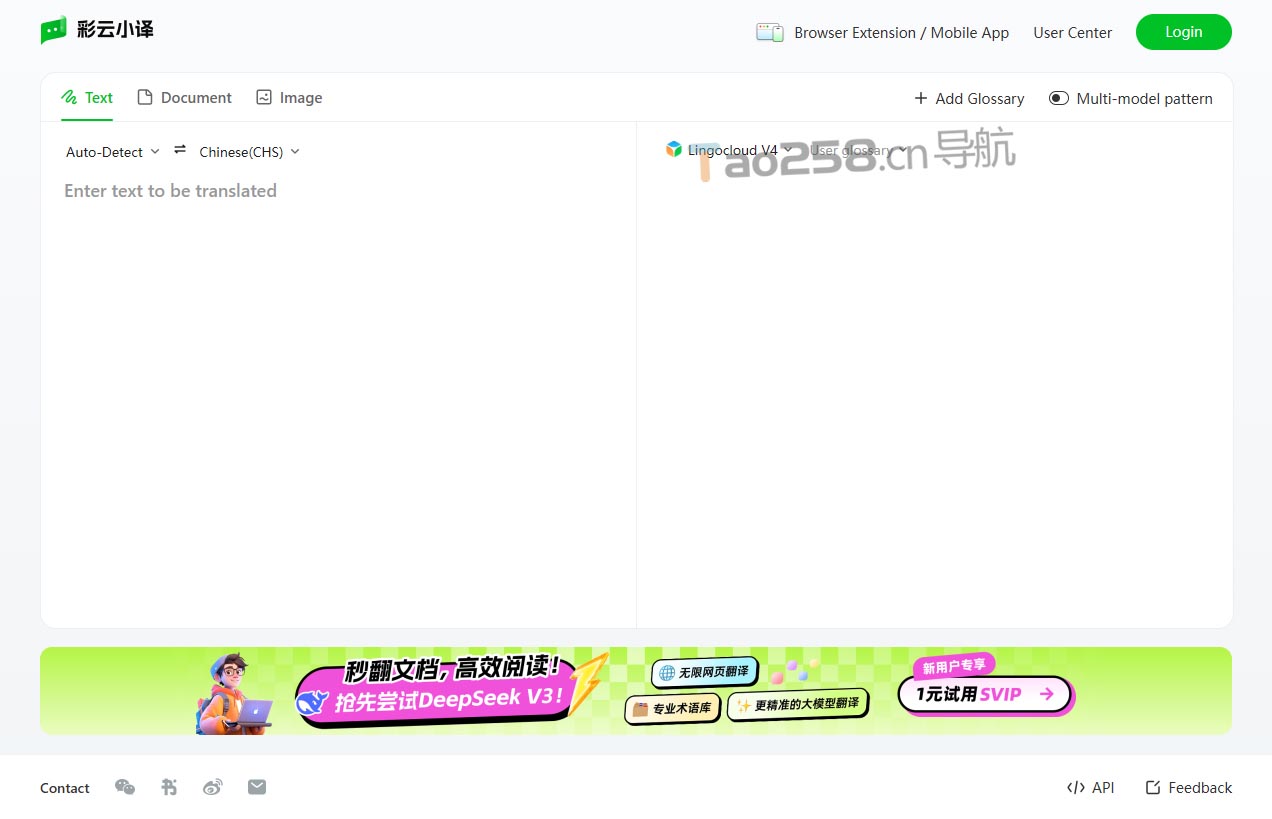
Task: Click the 专业术语库 banner tag
Action: (x=673, y=708)
